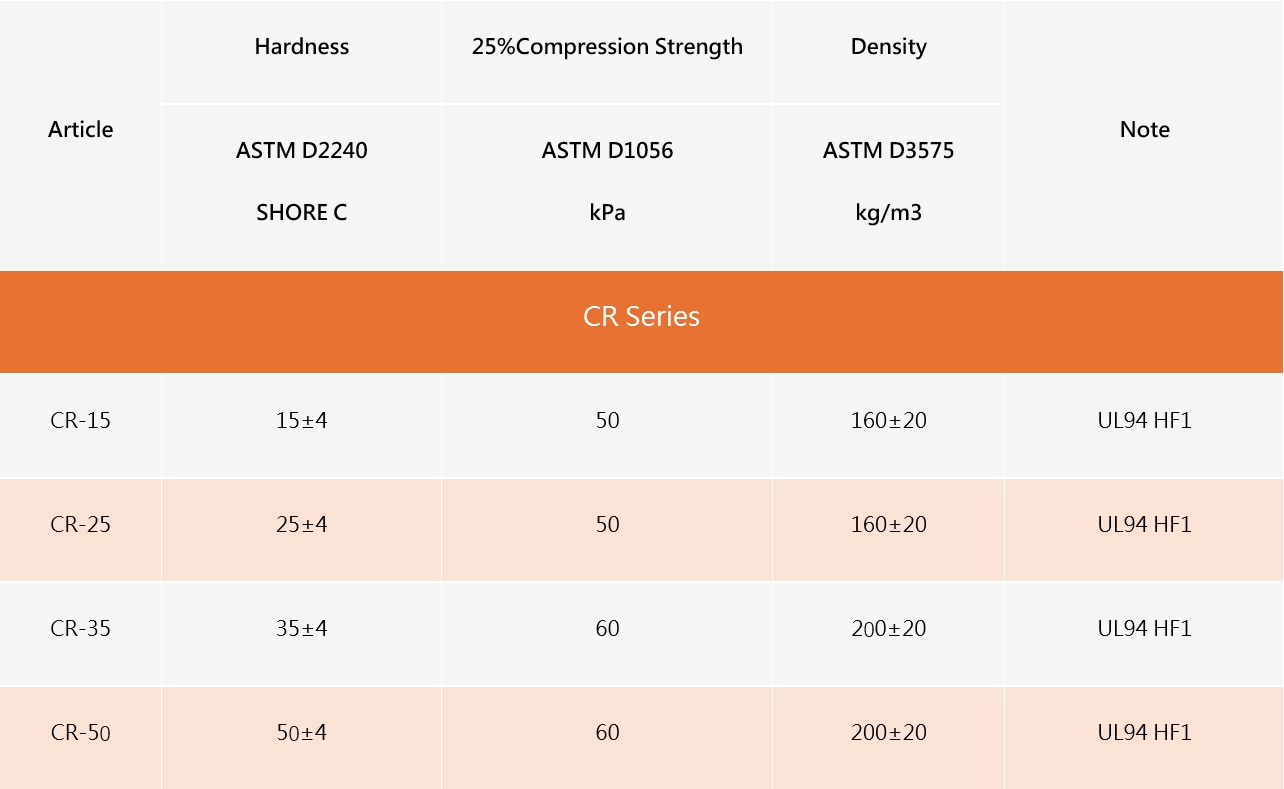
Task: Click the SHORE C unit label
Action: [x=302, y=213]
